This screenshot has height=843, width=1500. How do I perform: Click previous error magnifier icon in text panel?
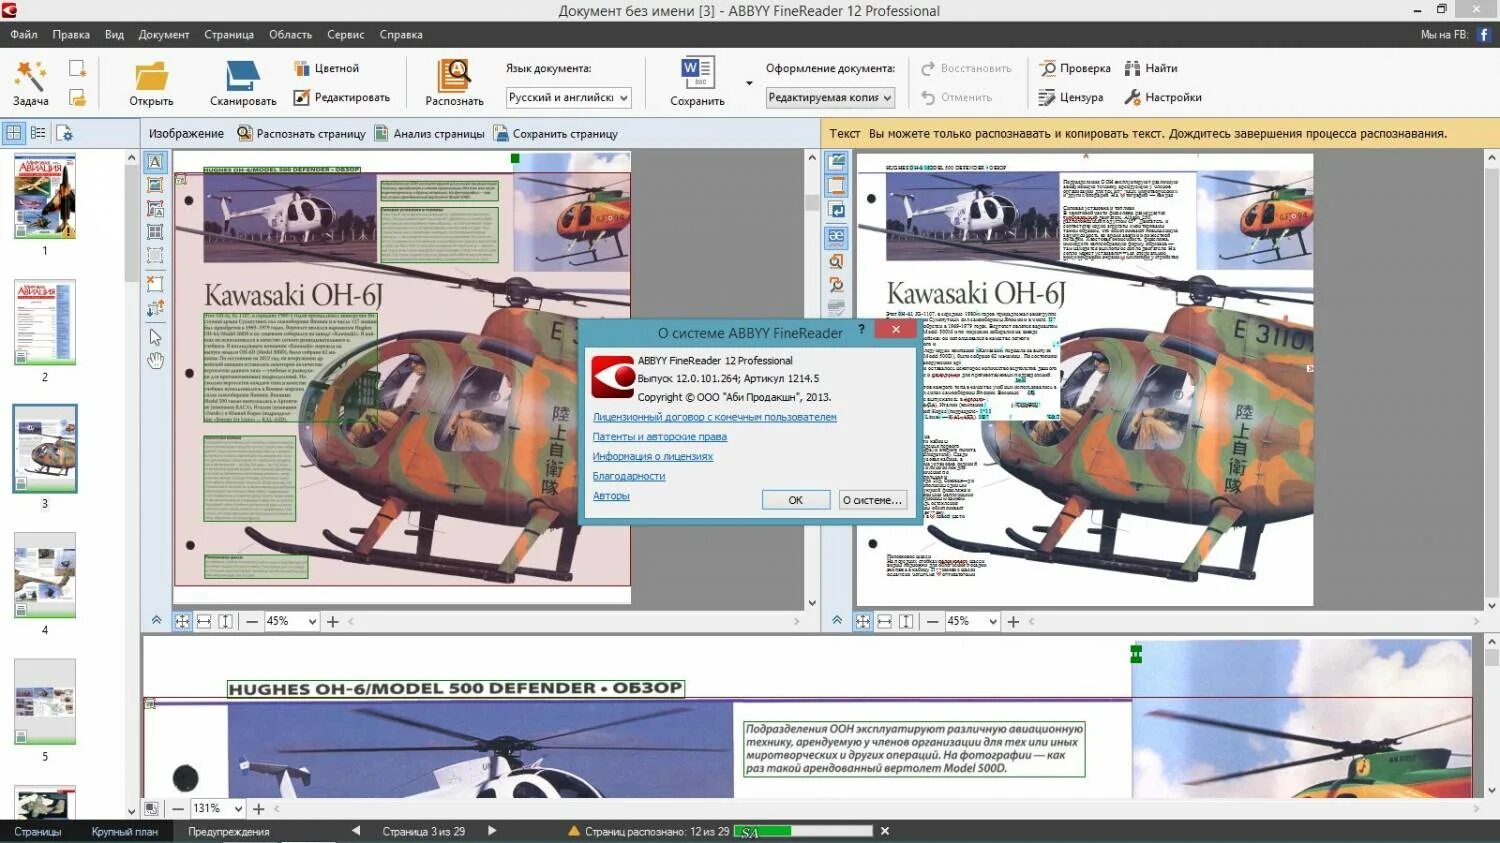[x=836, y=261]
